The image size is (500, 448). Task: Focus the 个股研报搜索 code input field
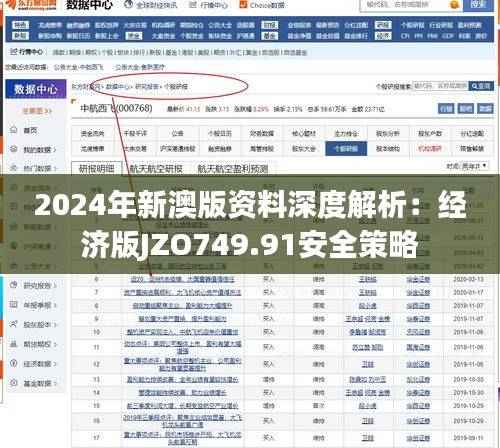coord(440,86)
